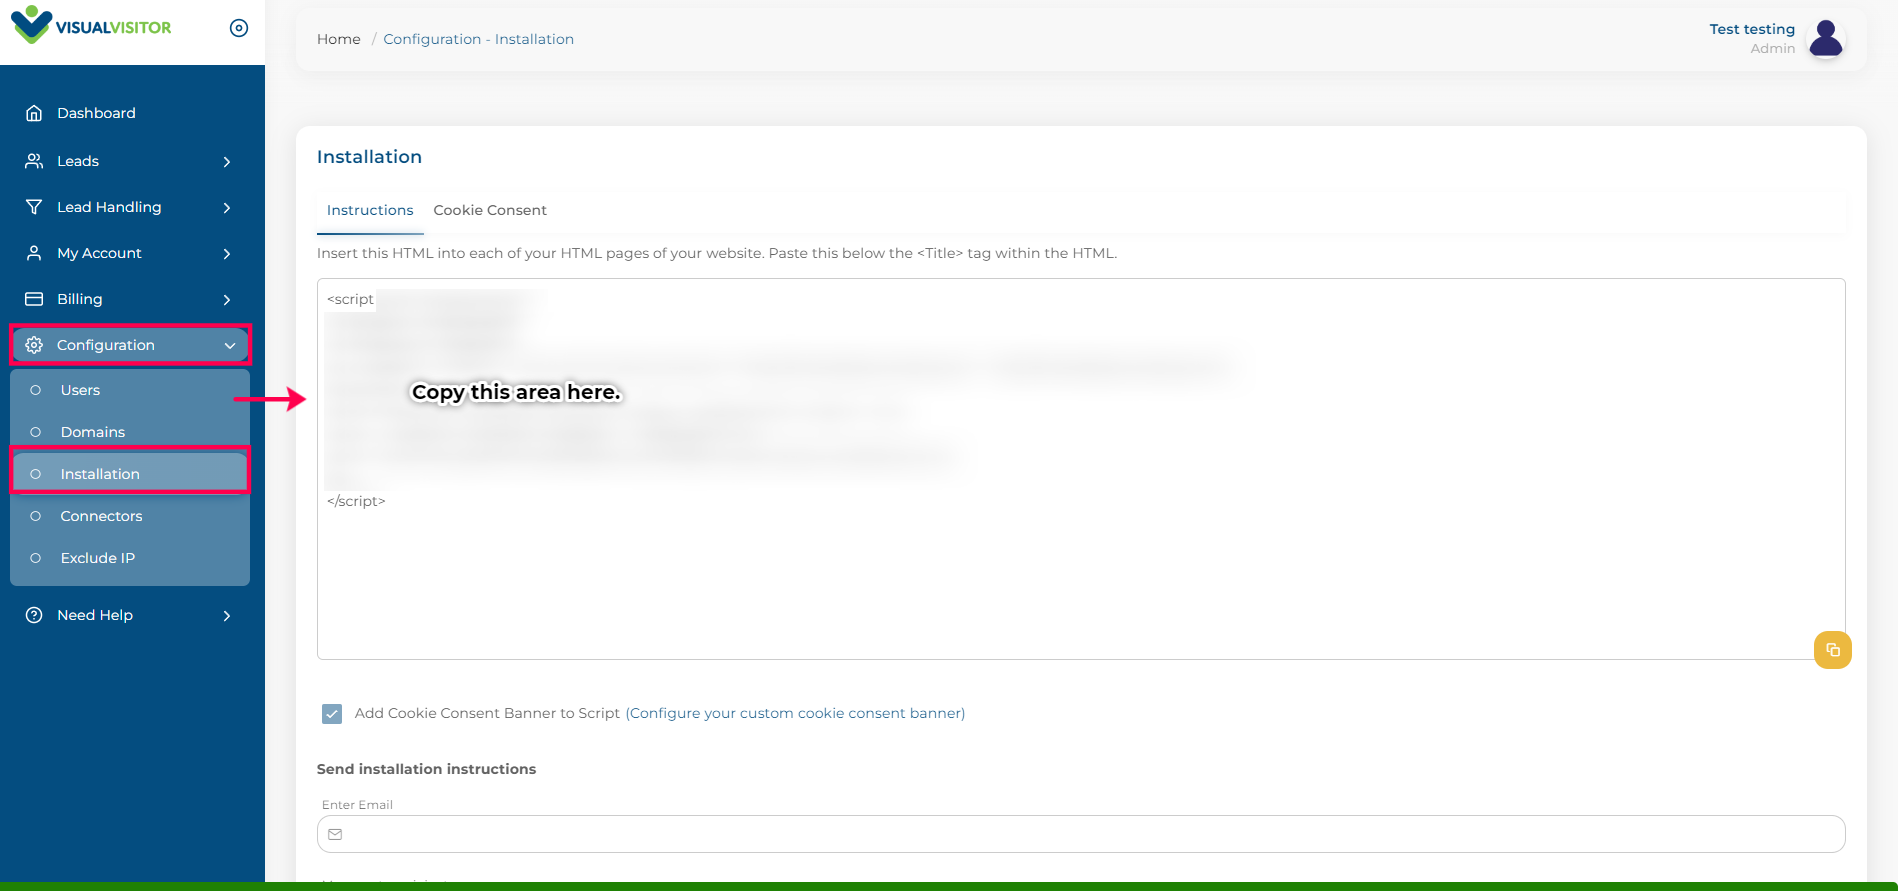
Task: Click the yellow copy script button
Action: 1833,650
